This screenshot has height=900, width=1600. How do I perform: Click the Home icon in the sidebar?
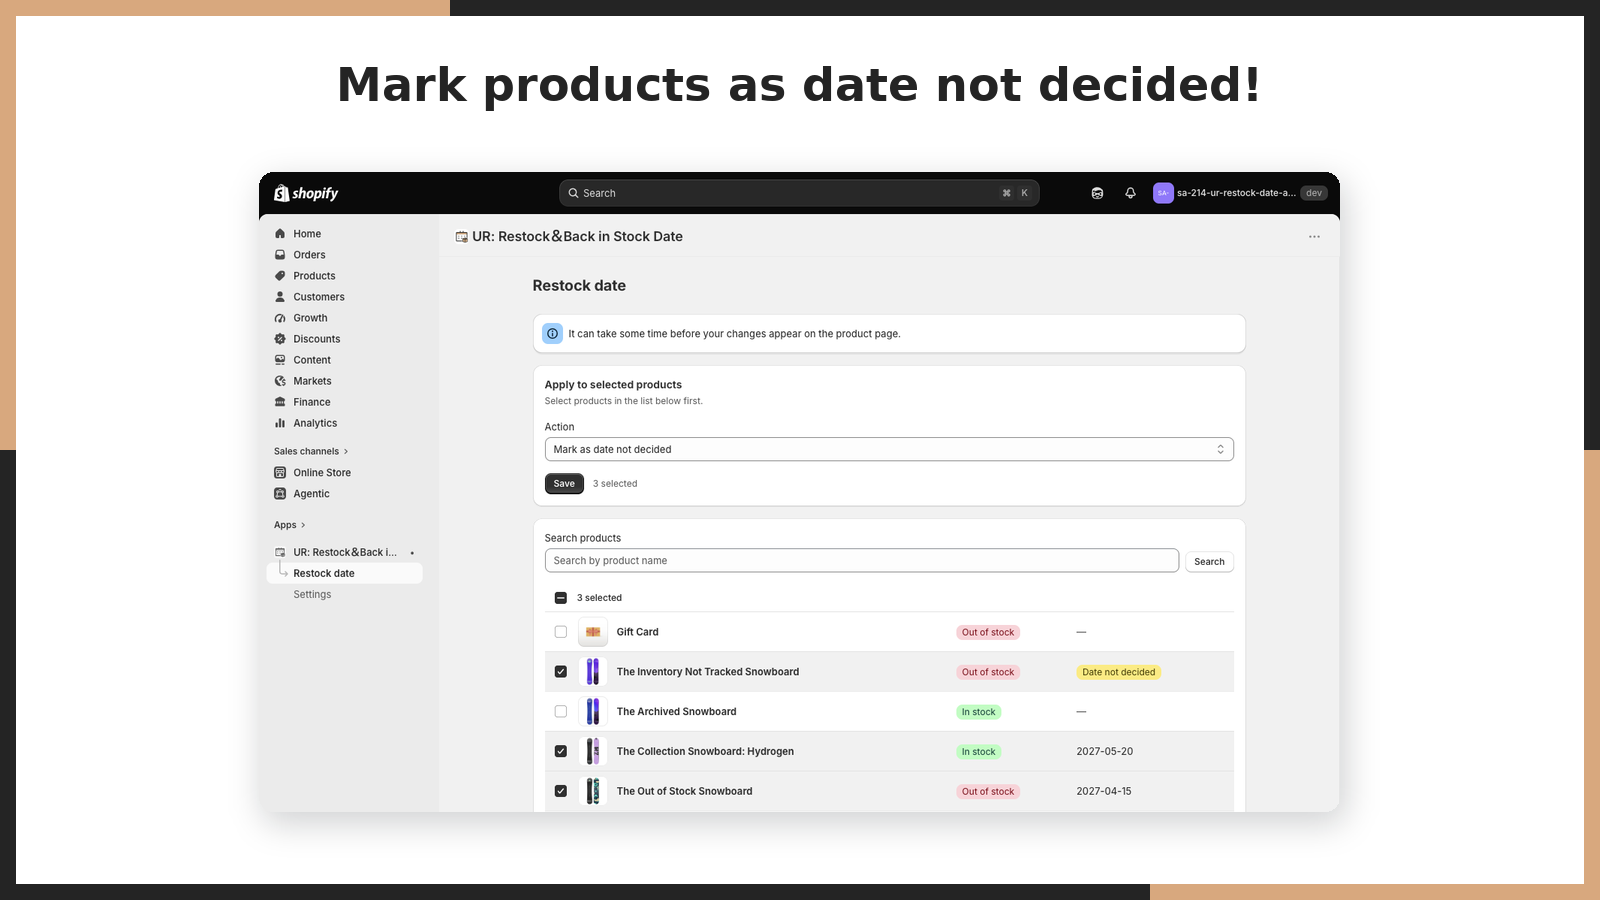(280, 234)
